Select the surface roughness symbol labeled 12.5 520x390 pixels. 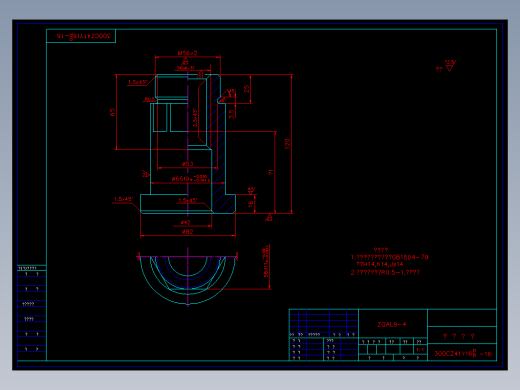tap(450, 66)
